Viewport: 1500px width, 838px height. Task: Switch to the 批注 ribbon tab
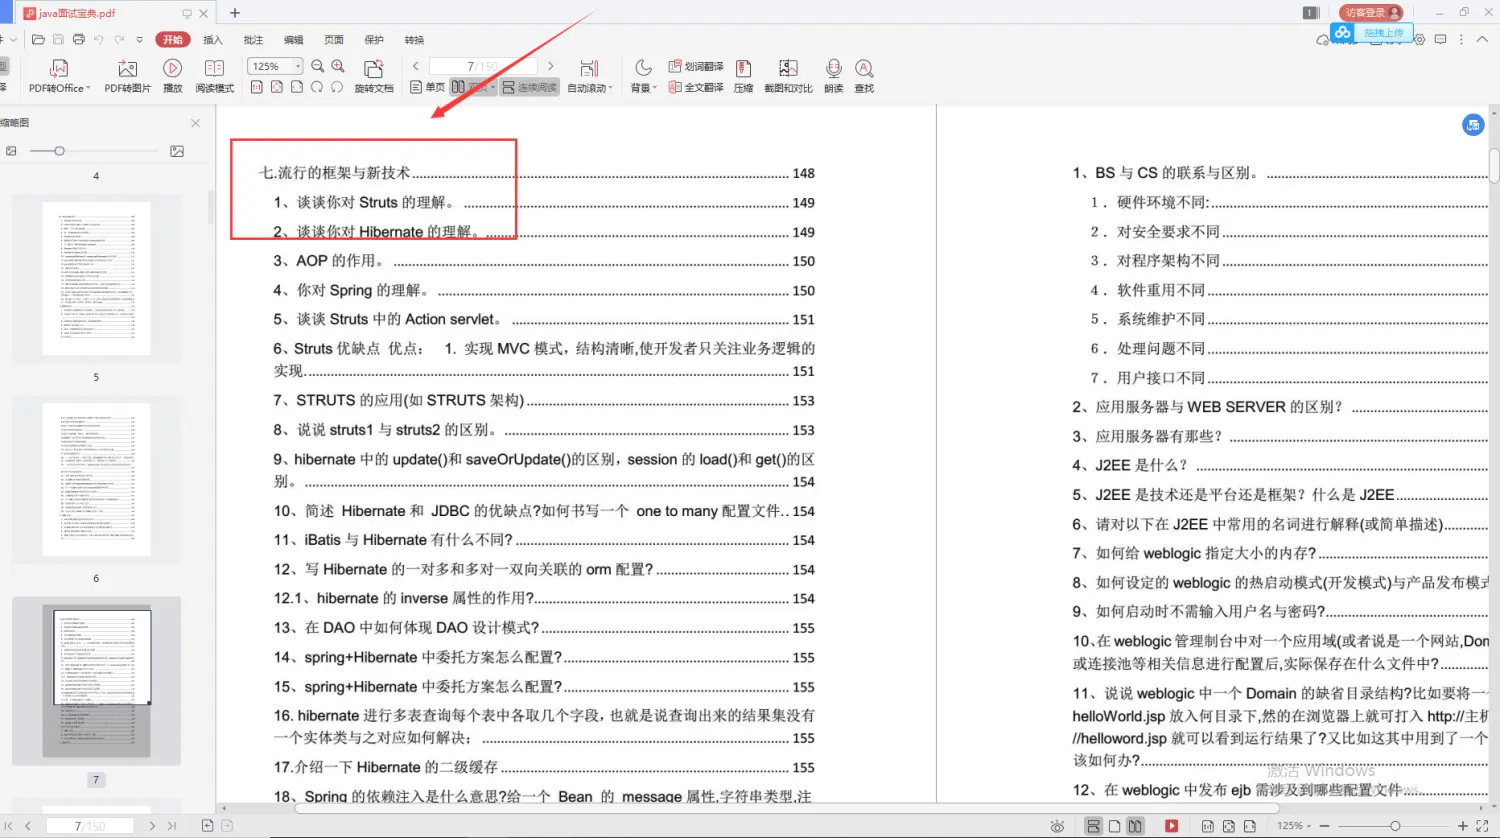[252, 40]
